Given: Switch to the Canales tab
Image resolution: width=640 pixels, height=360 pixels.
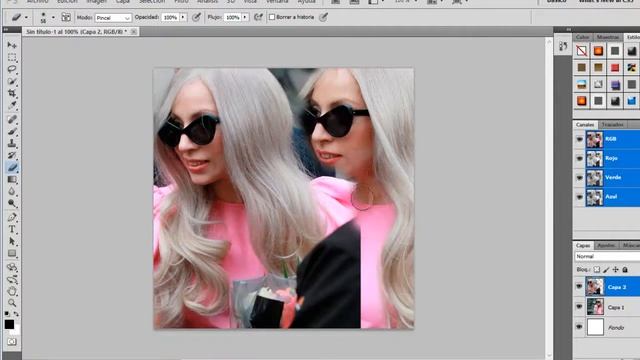Looking at the screenshot, I should click(585, 124).
